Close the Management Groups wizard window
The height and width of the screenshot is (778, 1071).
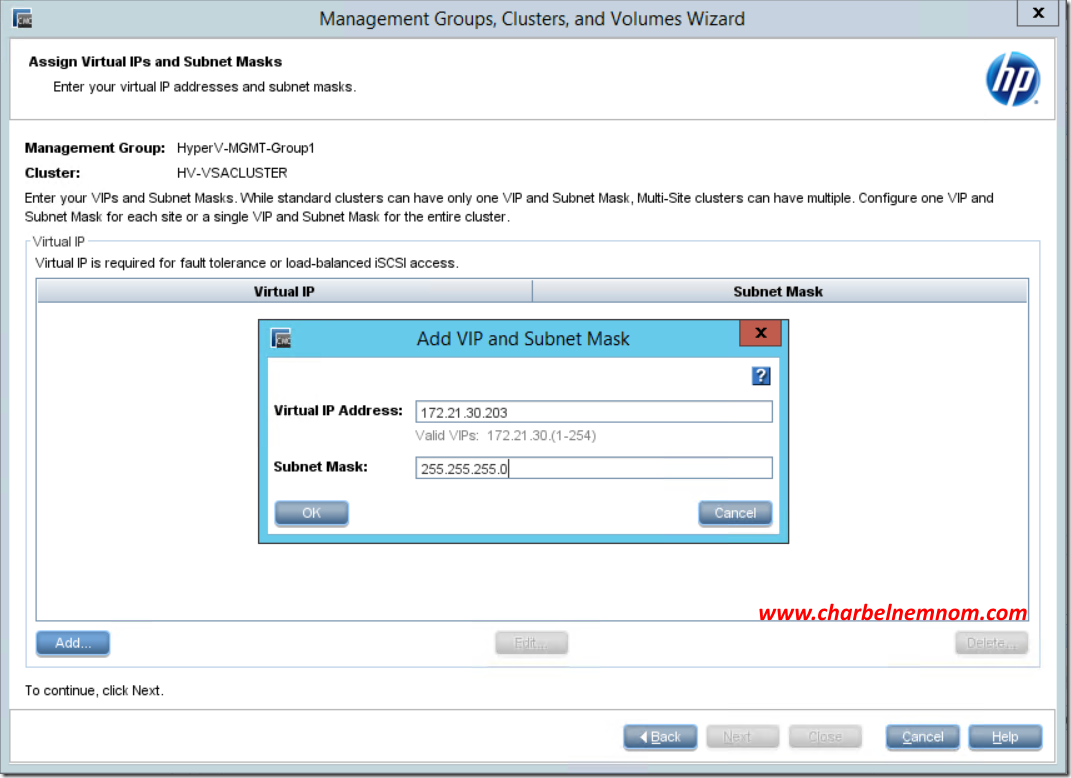tap(1038, 13)
